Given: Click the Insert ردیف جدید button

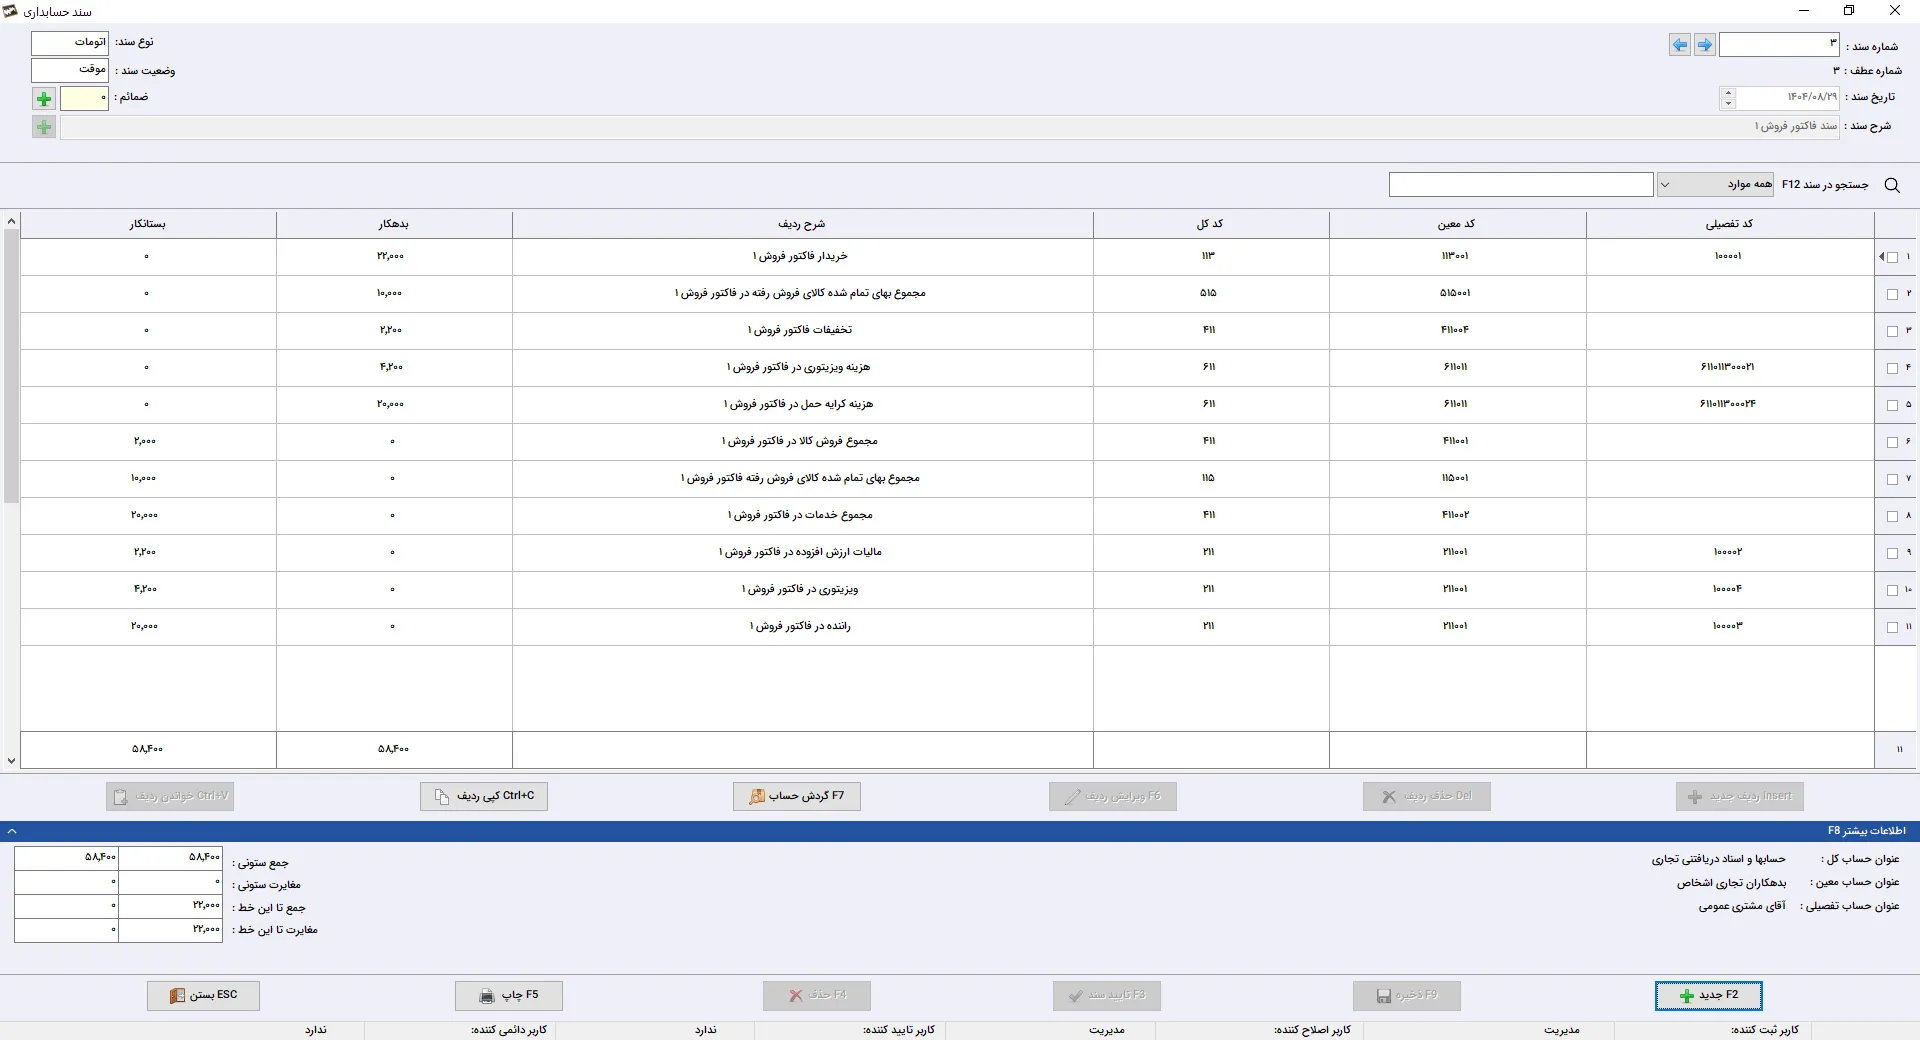Looking at the screenshot, I should click(x=1740, y=796).
